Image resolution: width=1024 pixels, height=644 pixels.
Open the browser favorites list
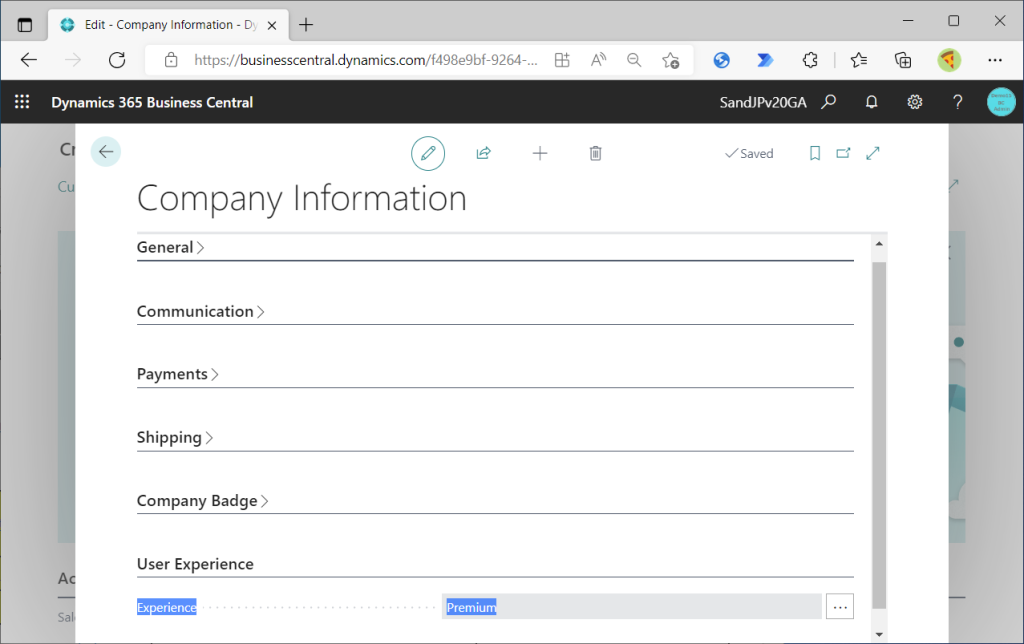pyautogui.click(x=859, y=60)
